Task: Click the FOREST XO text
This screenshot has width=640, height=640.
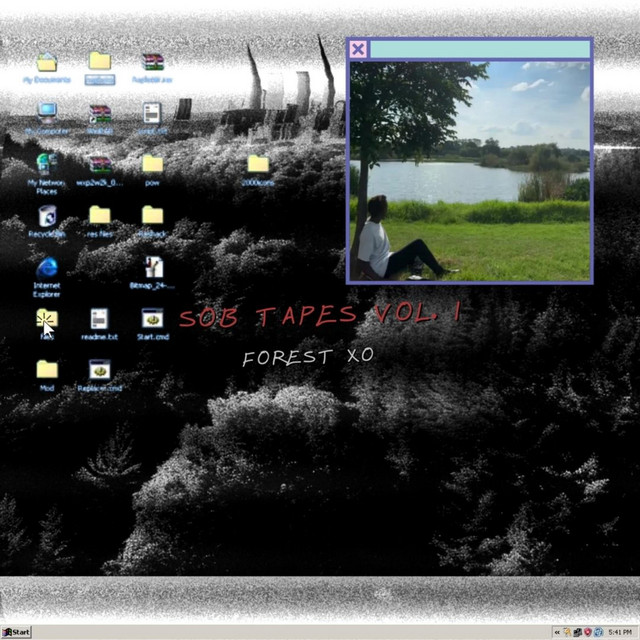Action: [x=308, y=357]
